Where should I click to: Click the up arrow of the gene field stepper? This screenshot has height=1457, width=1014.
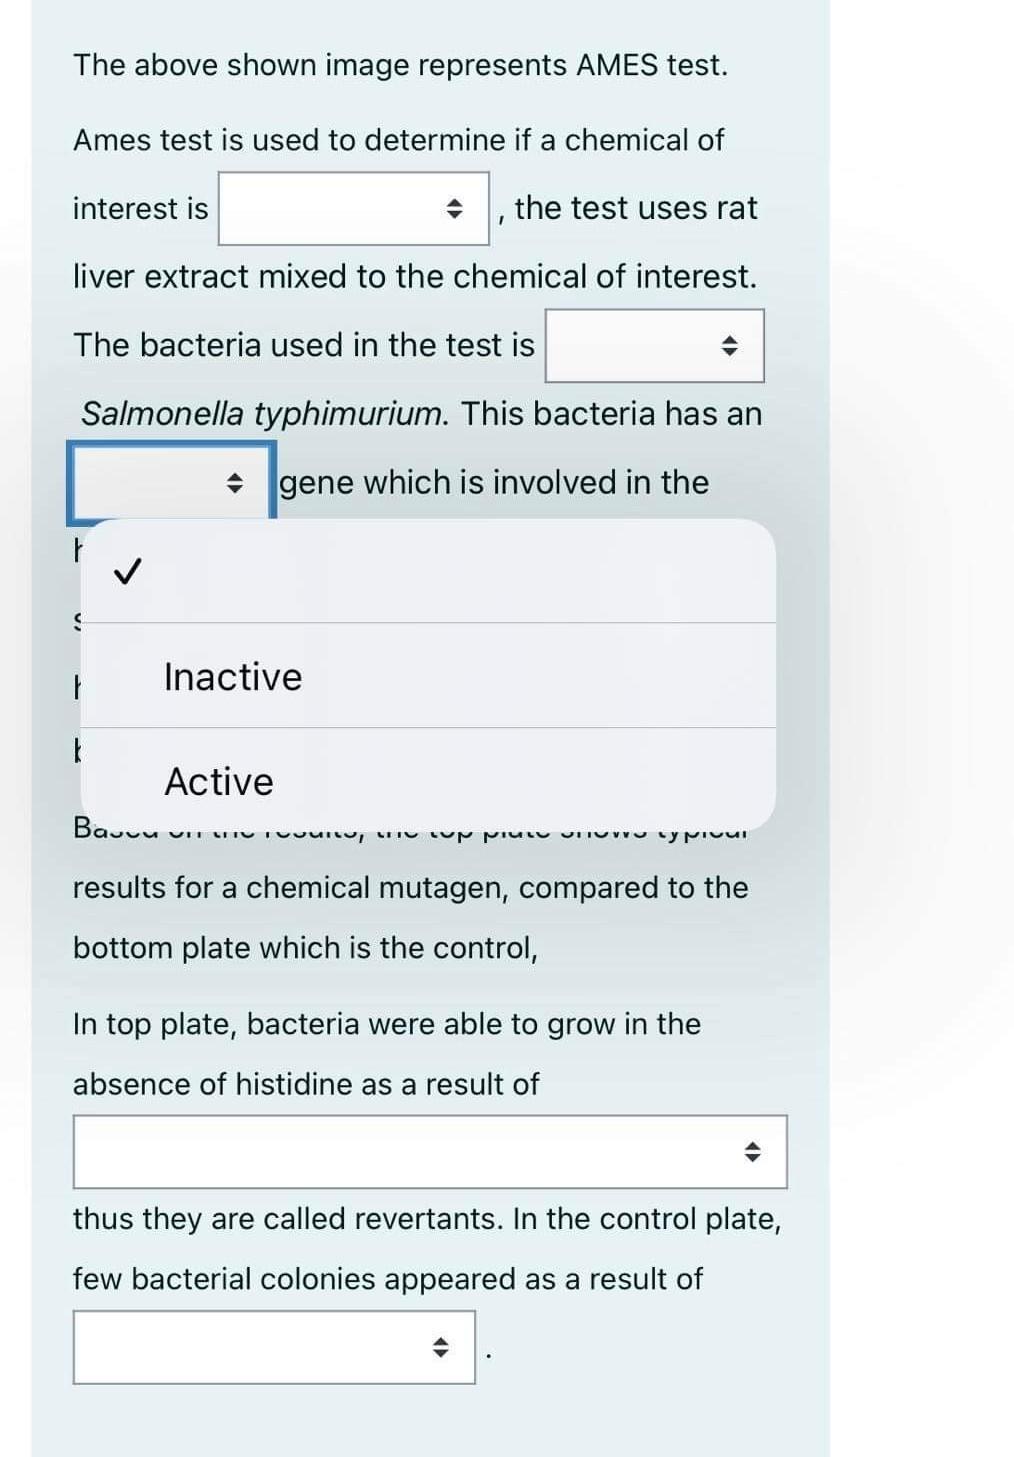point(234,475)
